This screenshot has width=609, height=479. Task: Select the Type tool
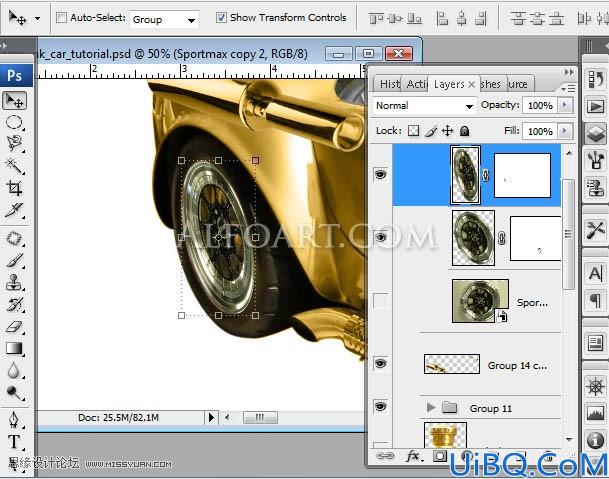point(14,442)
